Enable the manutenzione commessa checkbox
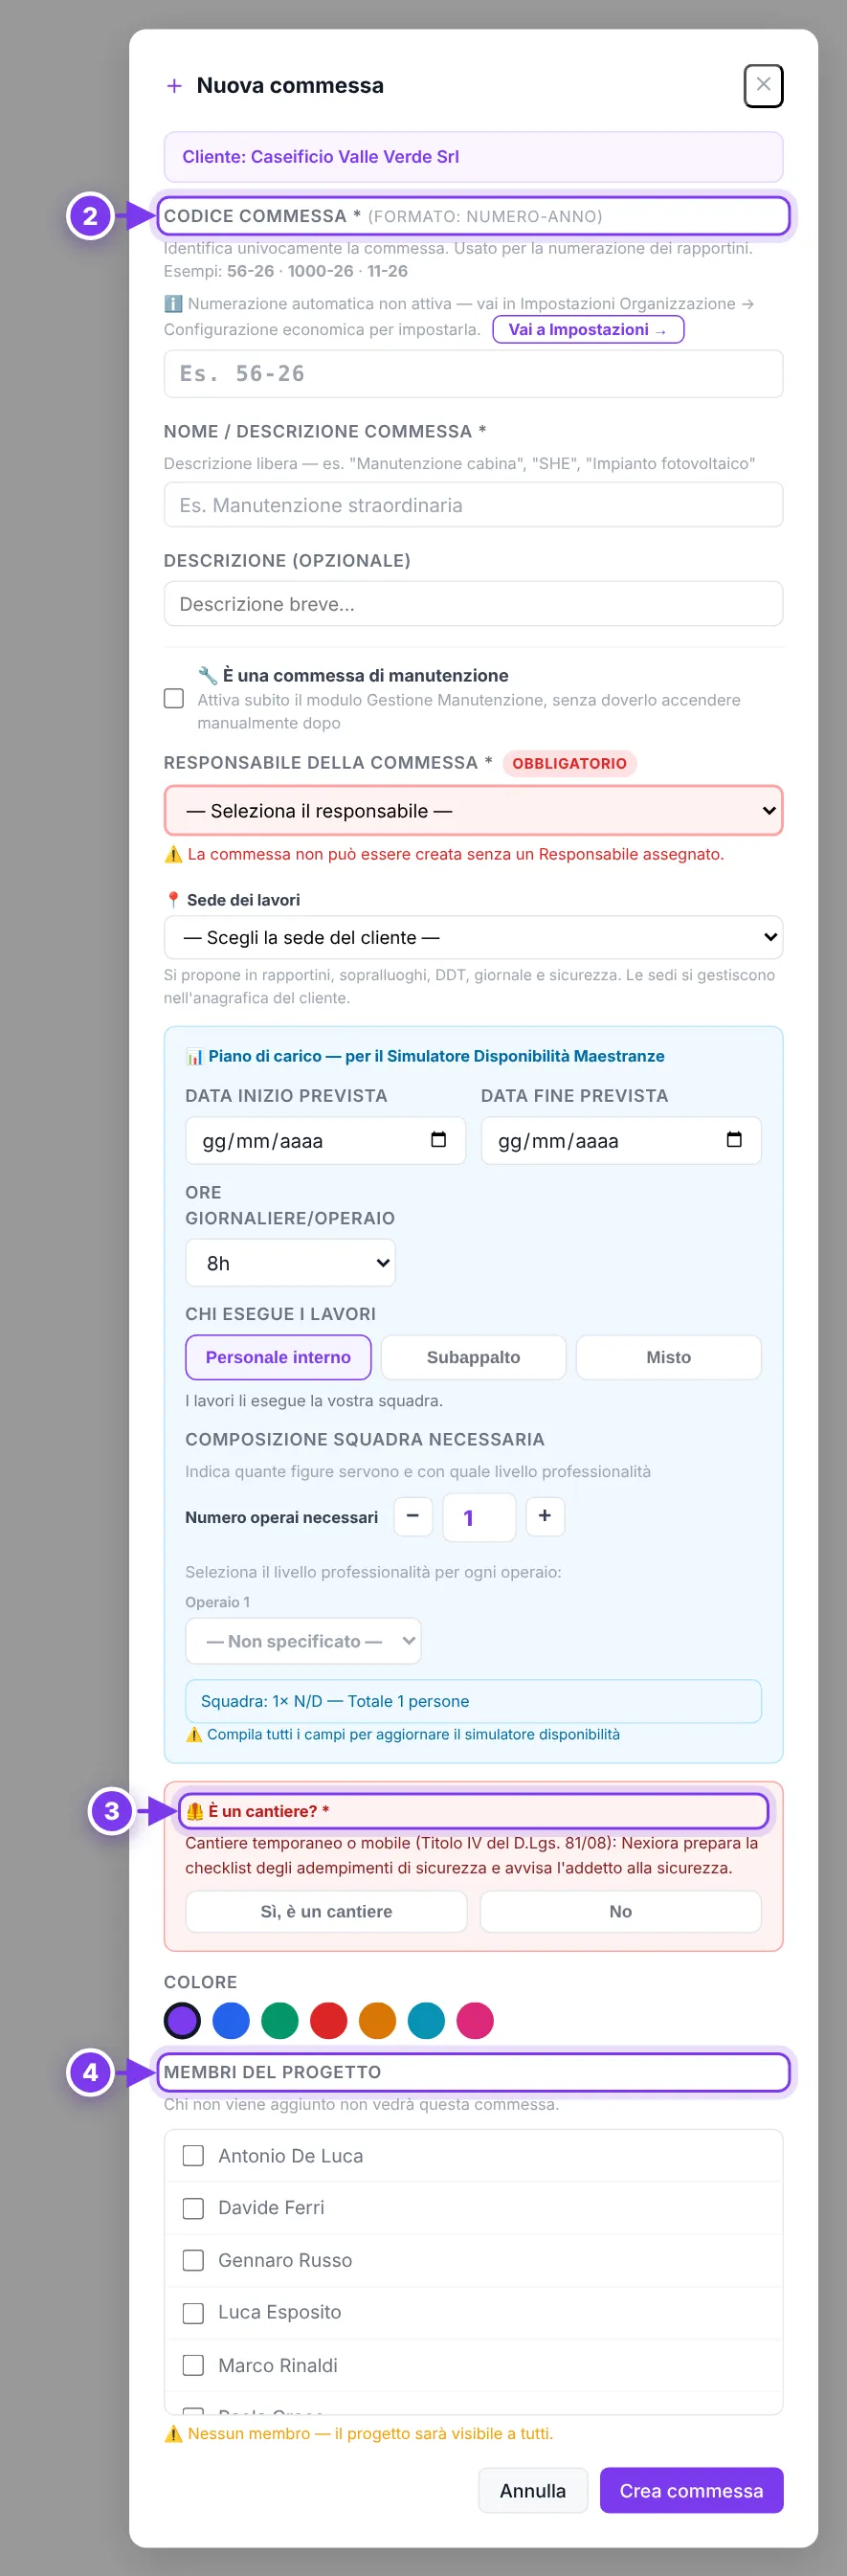This screenshot has height=2576, width=847. coord(174,698)
